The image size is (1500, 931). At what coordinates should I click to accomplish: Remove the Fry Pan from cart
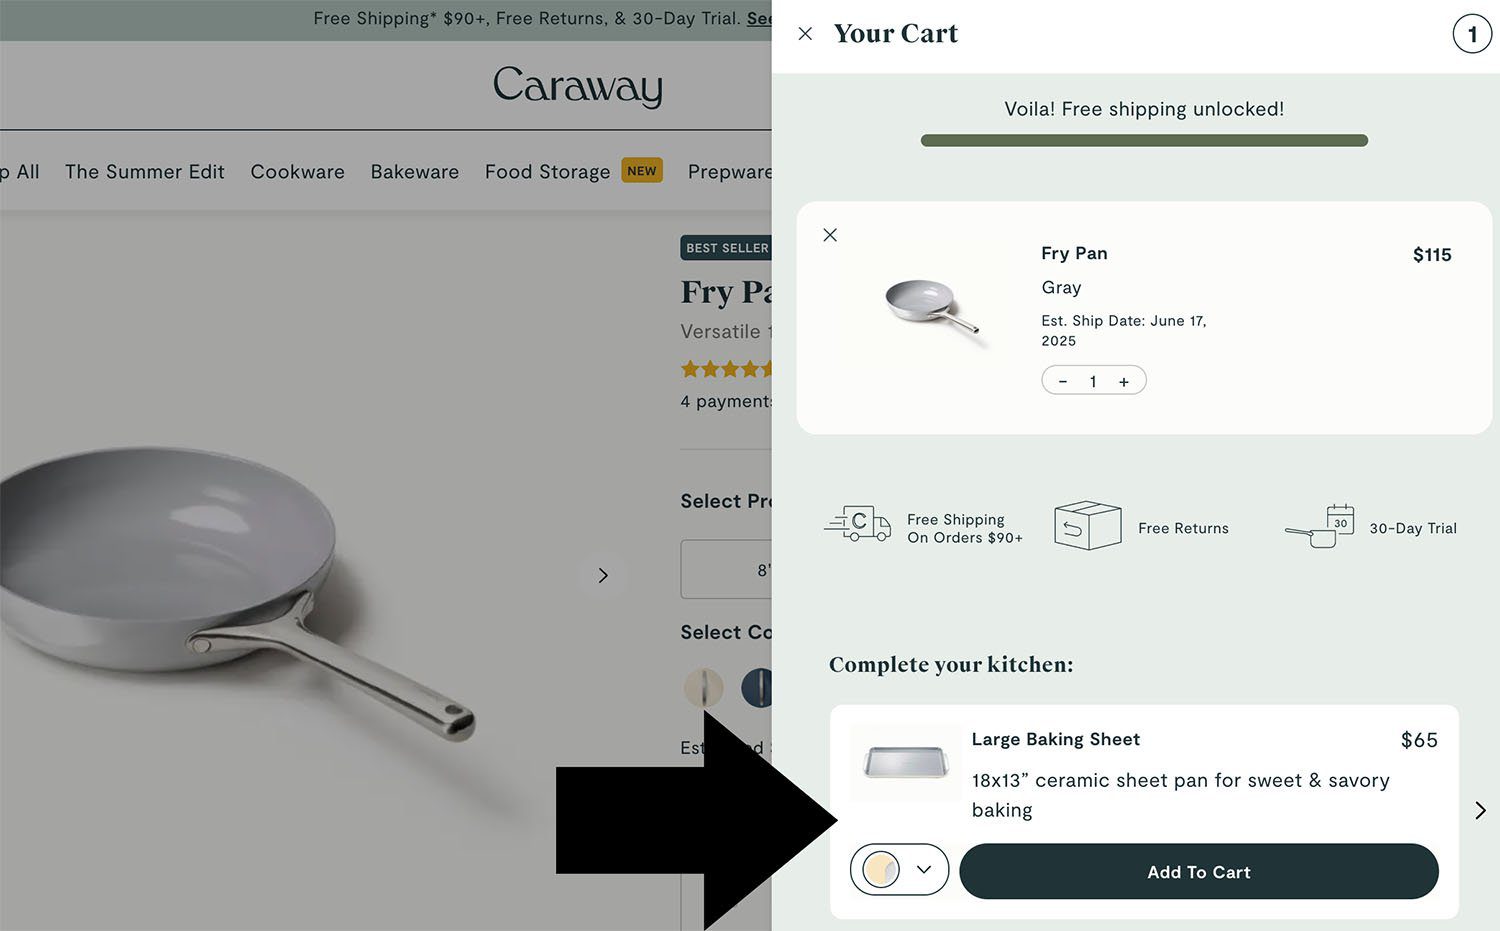click(830, 235)
